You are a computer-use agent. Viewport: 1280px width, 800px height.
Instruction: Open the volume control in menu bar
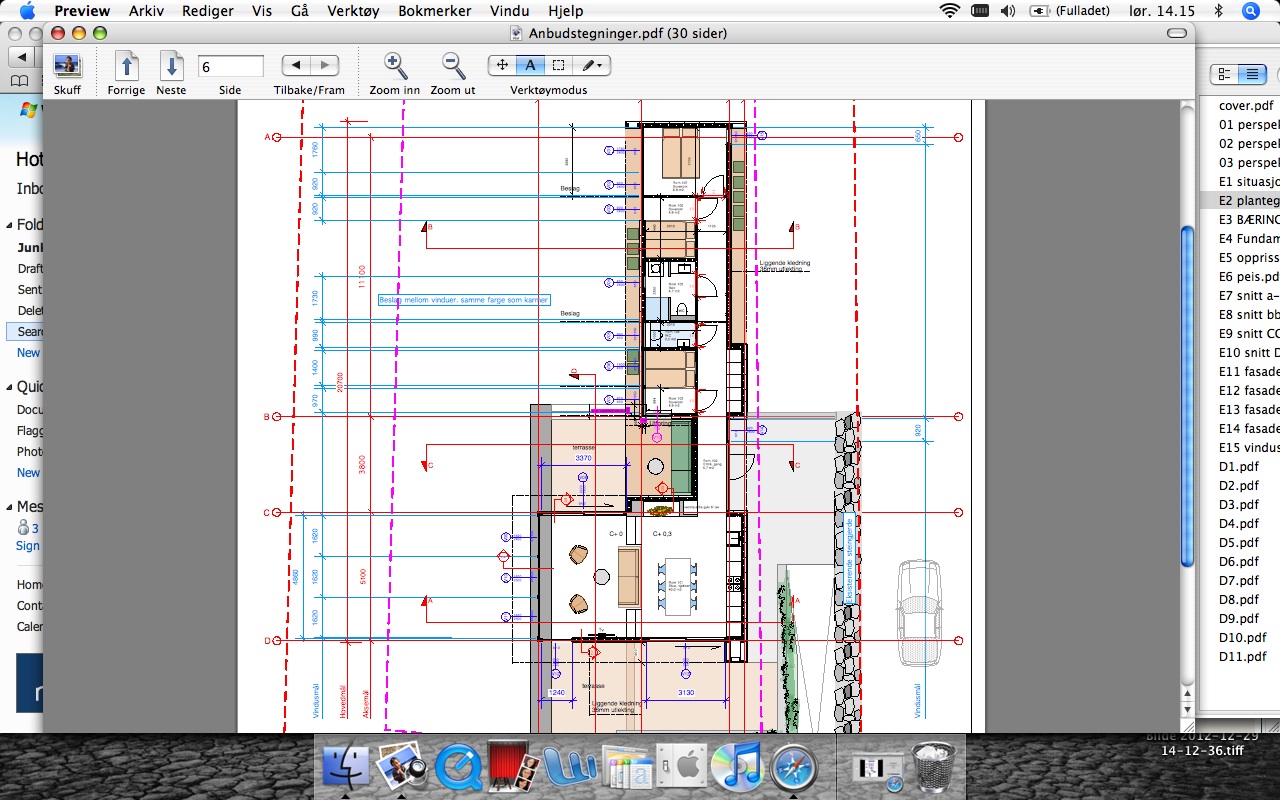tap(1008, 11)
